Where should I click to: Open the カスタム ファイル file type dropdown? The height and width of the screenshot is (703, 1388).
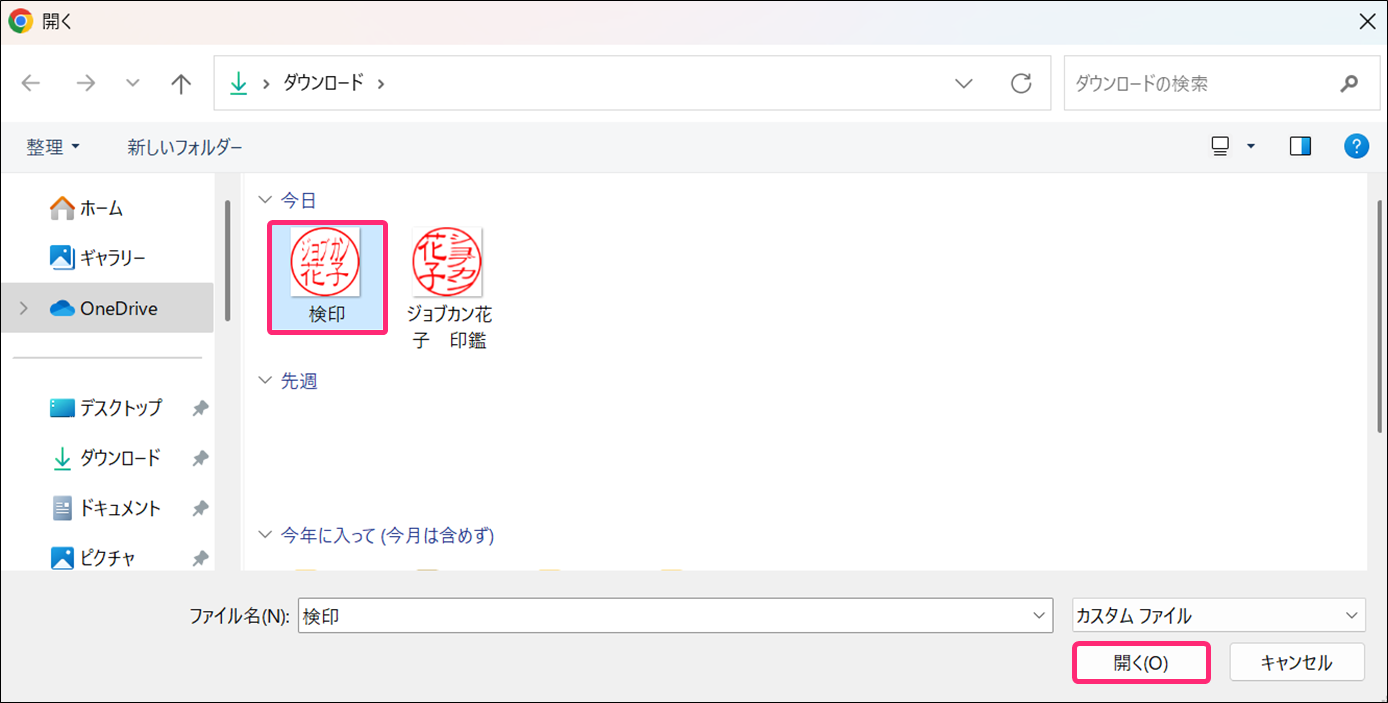(x=1218, y=616)
